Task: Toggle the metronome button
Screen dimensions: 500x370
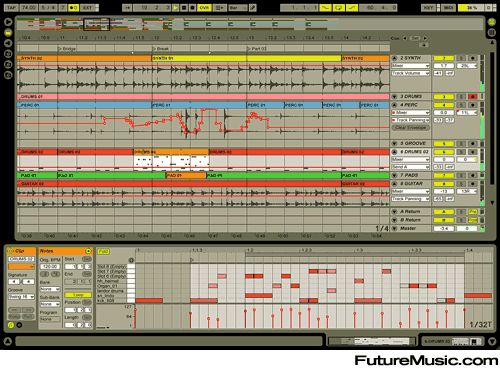Action: [x=73, y=7]
